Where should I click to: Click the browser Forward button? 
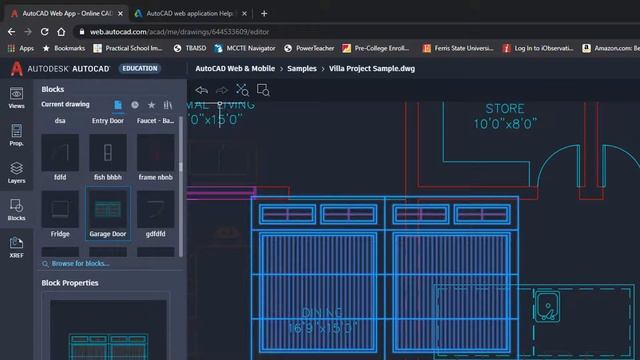tap(28, 31)
